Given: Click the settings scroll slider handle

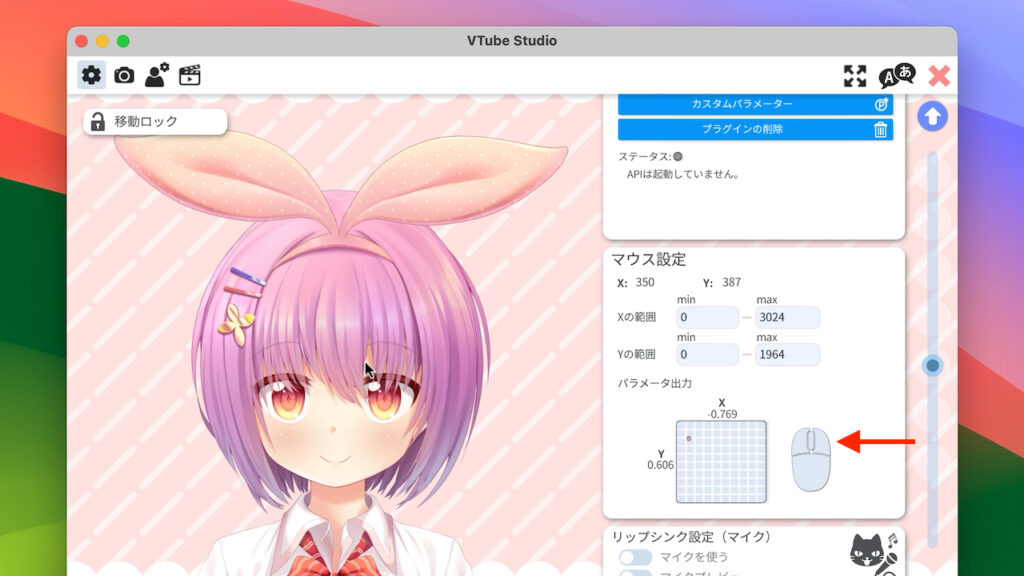Looking at the screenshot, I should (933, 366).
